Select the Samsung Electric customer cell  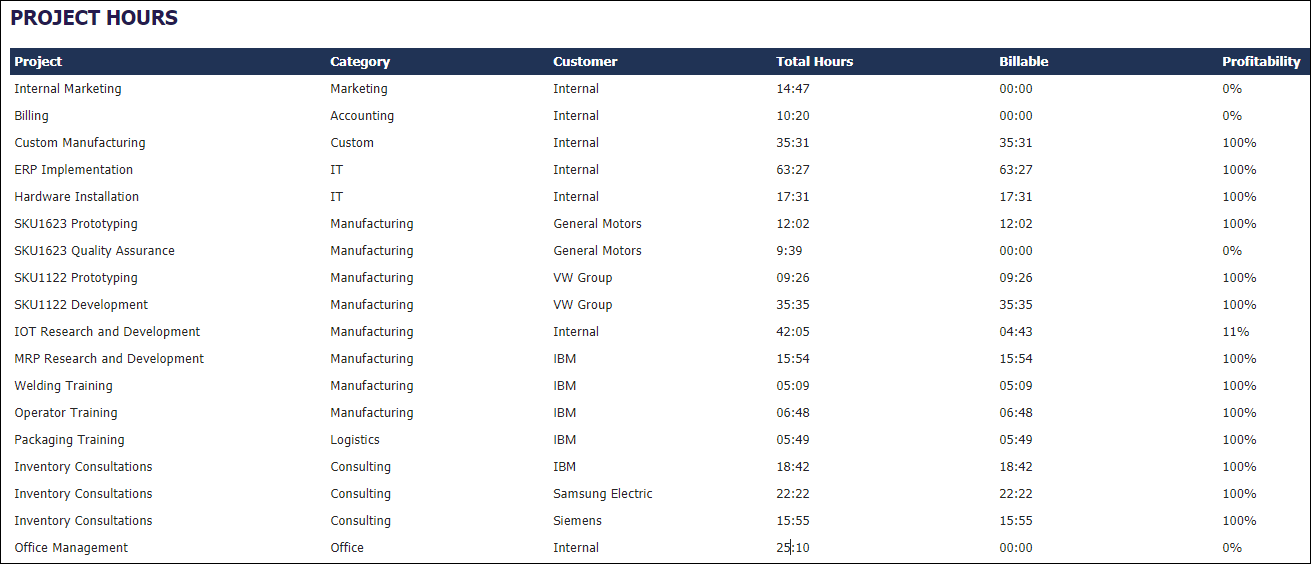602,494
